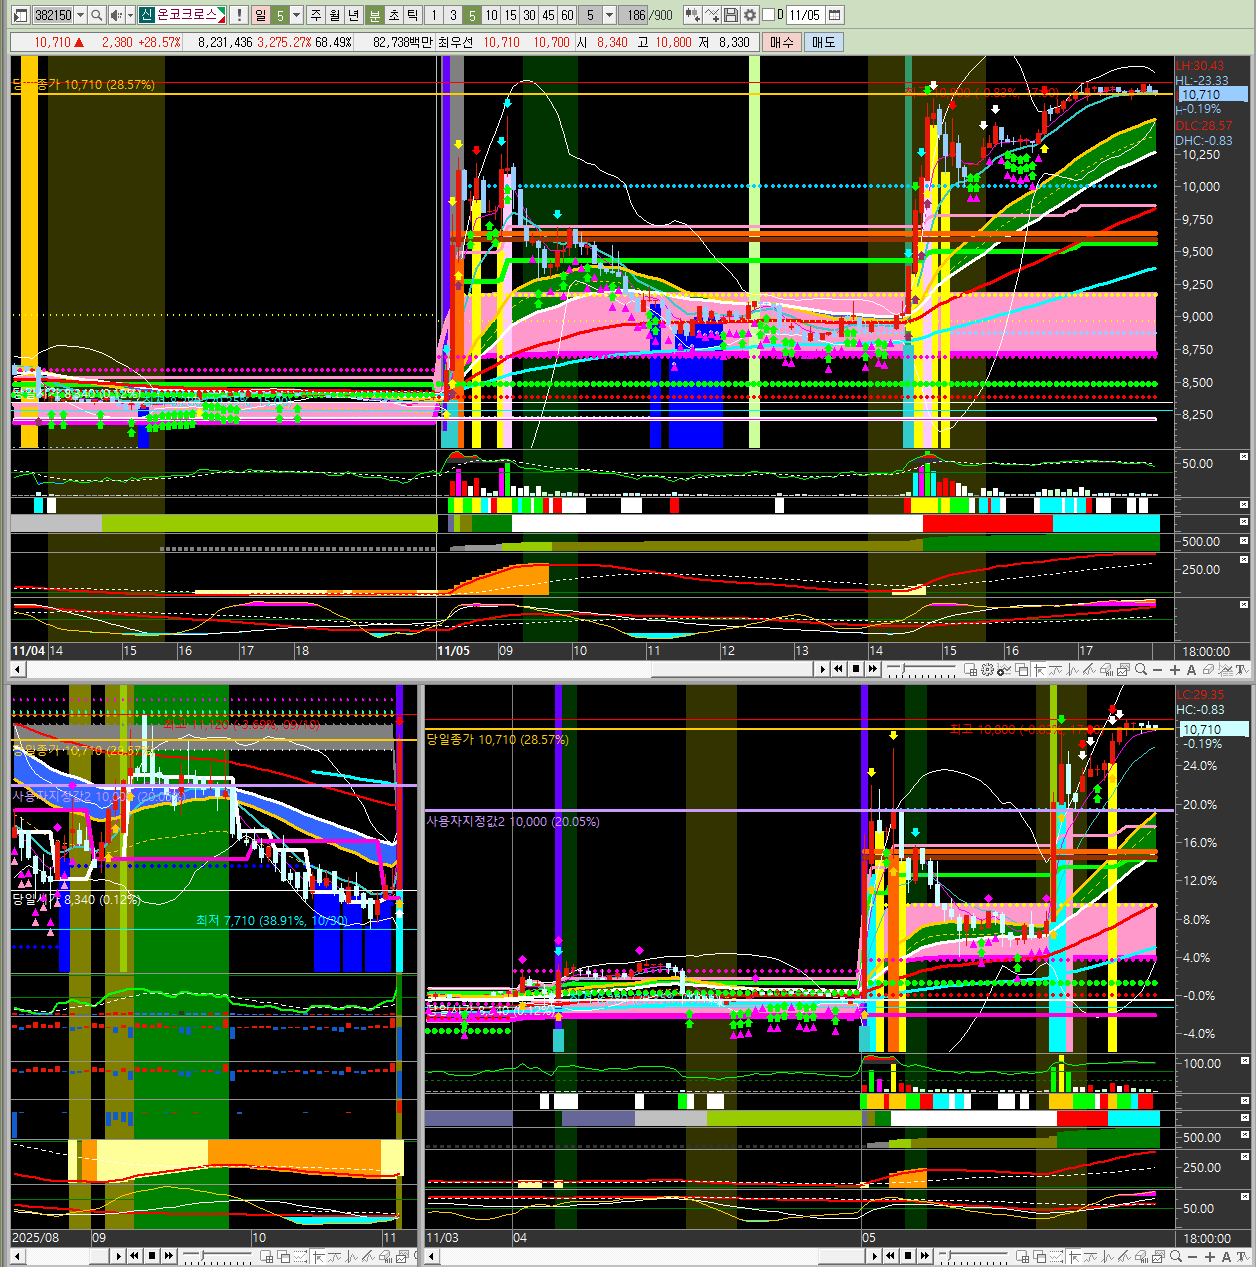
Task: Select the 60 minute interval tab
Action: (567, 15)
